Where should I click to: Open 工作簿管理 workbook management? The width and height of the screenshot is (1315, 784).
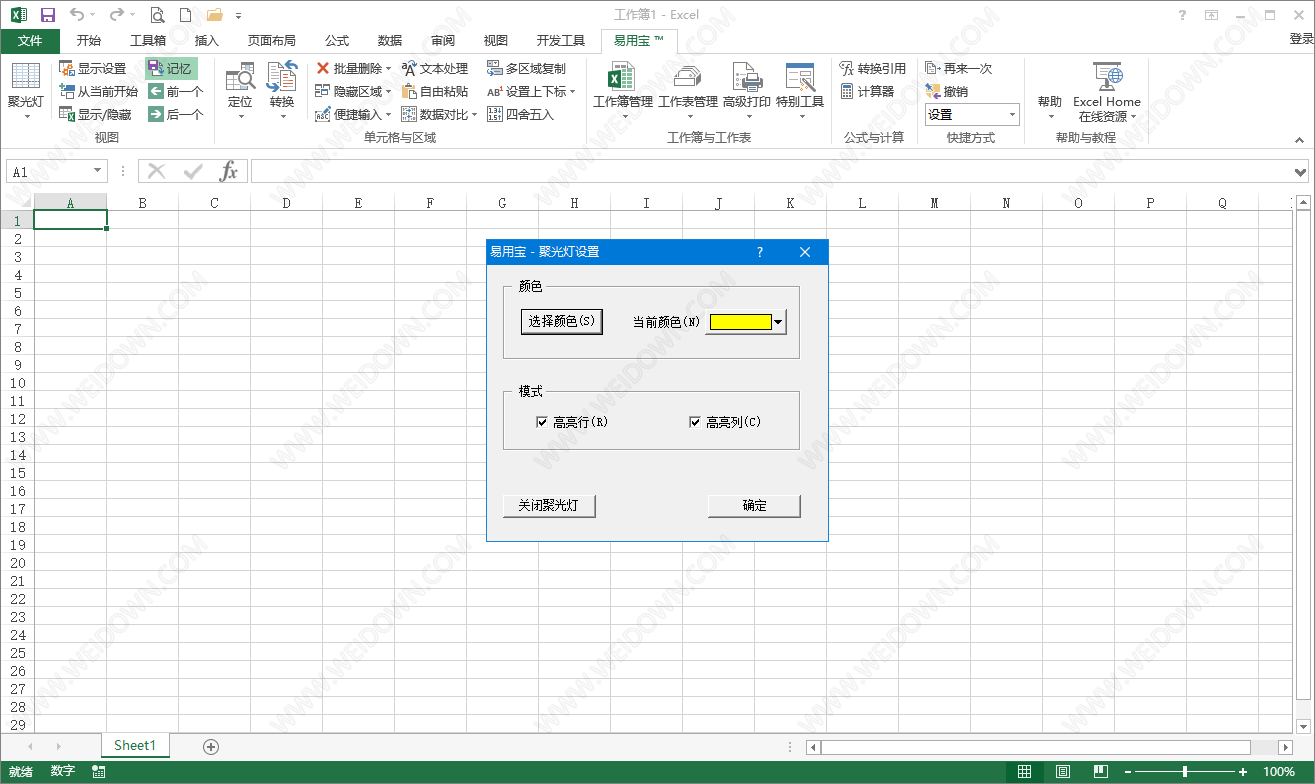[x=623, y=90]
